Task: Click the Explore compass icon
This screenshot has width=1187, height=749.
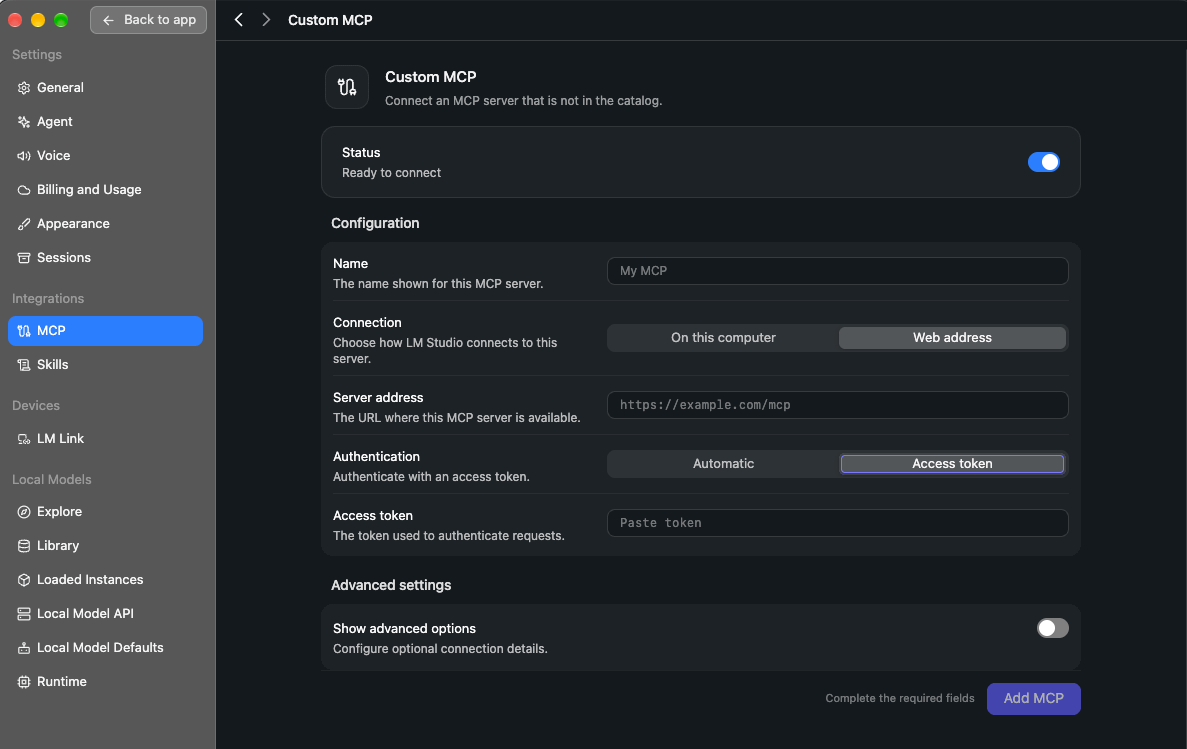Action: click(24, 512)
